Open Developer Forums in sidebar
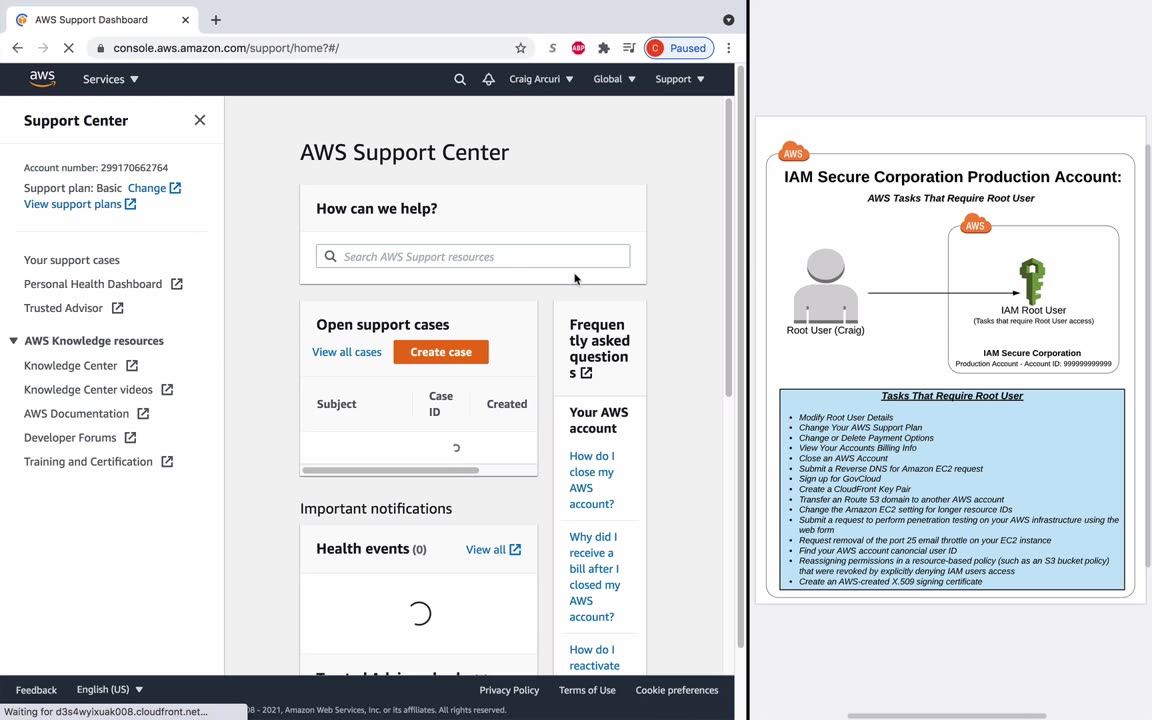 pyautogui.click(x=70, y=438)
